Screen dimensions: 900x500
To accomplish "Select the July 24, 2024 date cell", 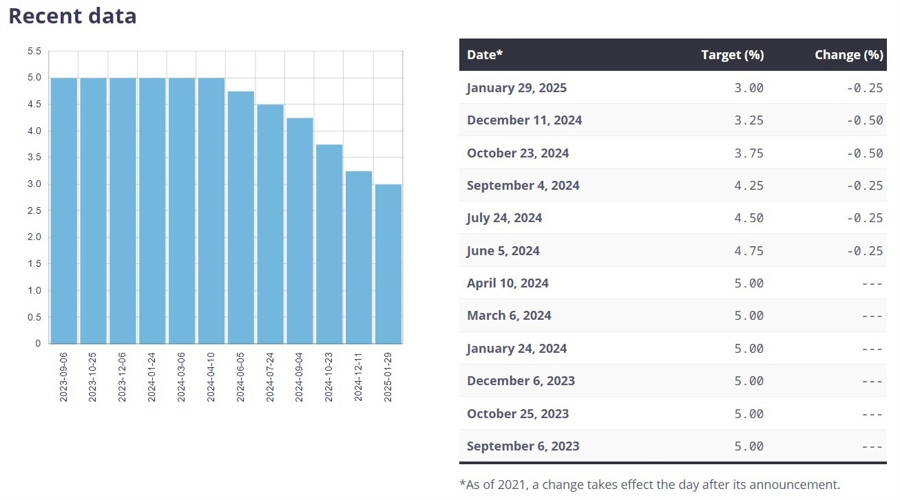I will 504,218.
